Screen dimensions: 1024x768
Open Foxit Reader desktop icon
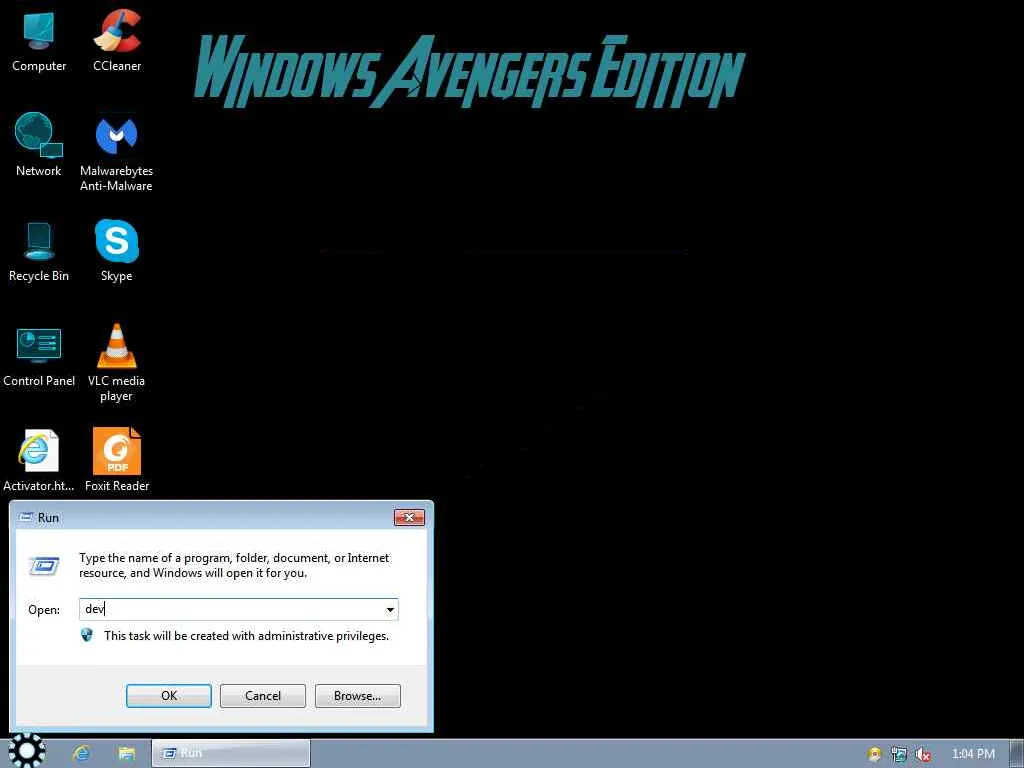click(x=117, y=460)
